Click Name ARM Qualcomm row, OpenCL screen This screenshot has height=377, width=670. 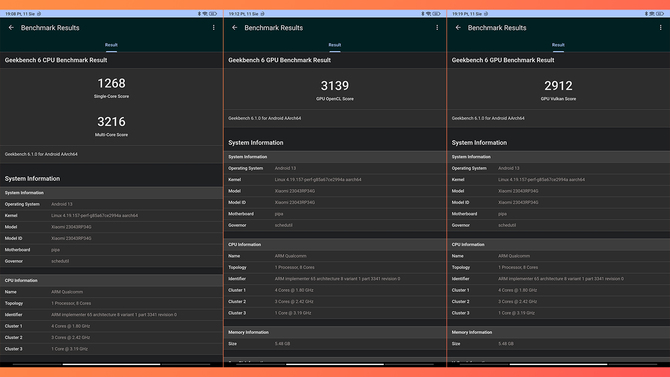[x=335, y=256]
